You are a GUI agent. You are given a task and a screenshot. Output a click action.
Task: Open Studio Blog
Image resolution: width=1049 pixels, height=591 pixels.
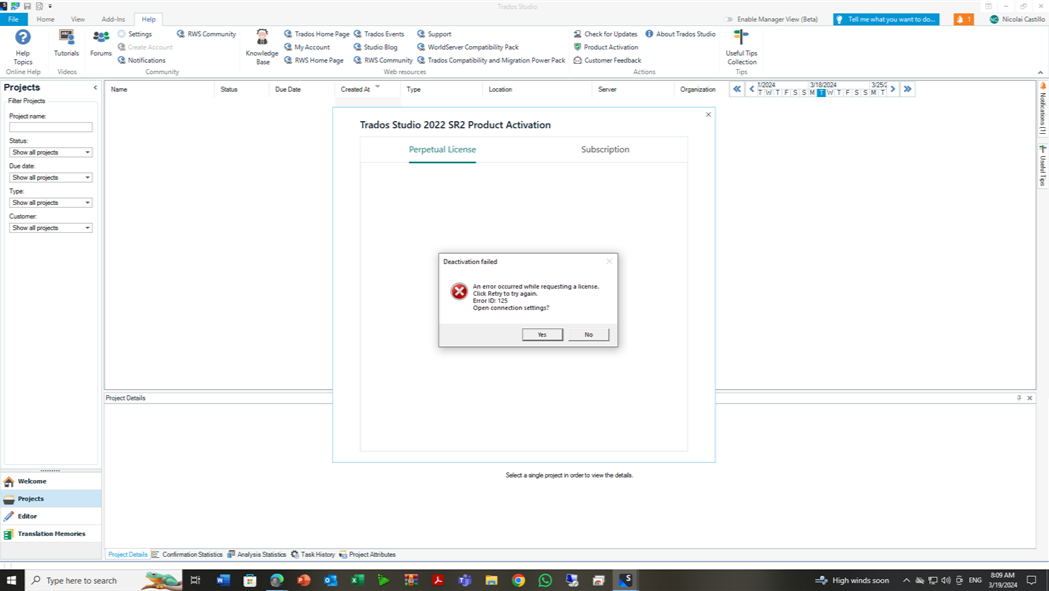click(375, 48)
